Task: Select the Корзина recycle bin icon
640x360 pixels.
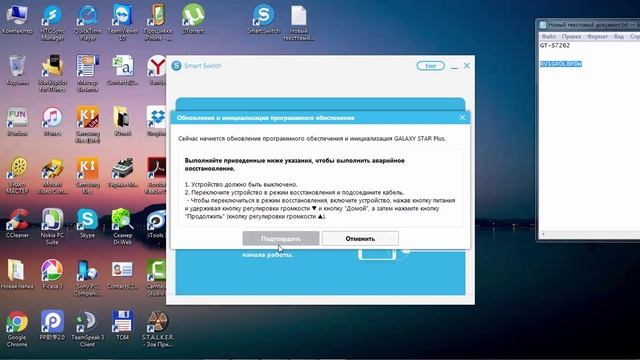Action: (17, 70)
